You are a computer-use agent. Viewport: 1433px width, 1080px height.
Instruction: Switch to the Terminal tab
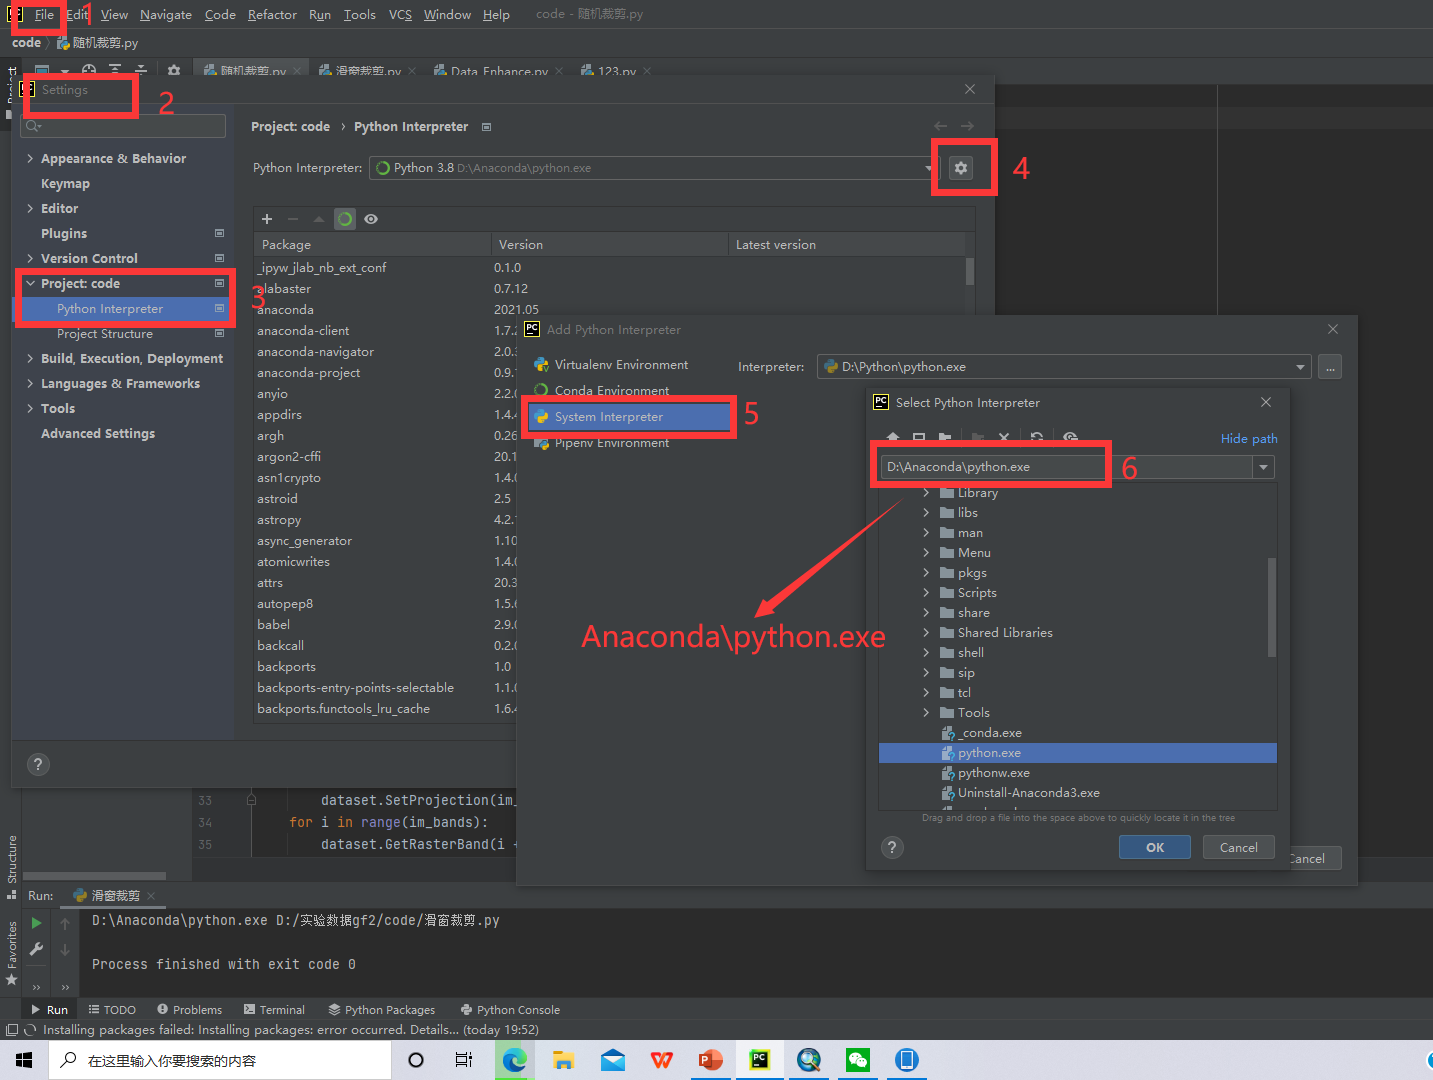(x=281, y=1009)
